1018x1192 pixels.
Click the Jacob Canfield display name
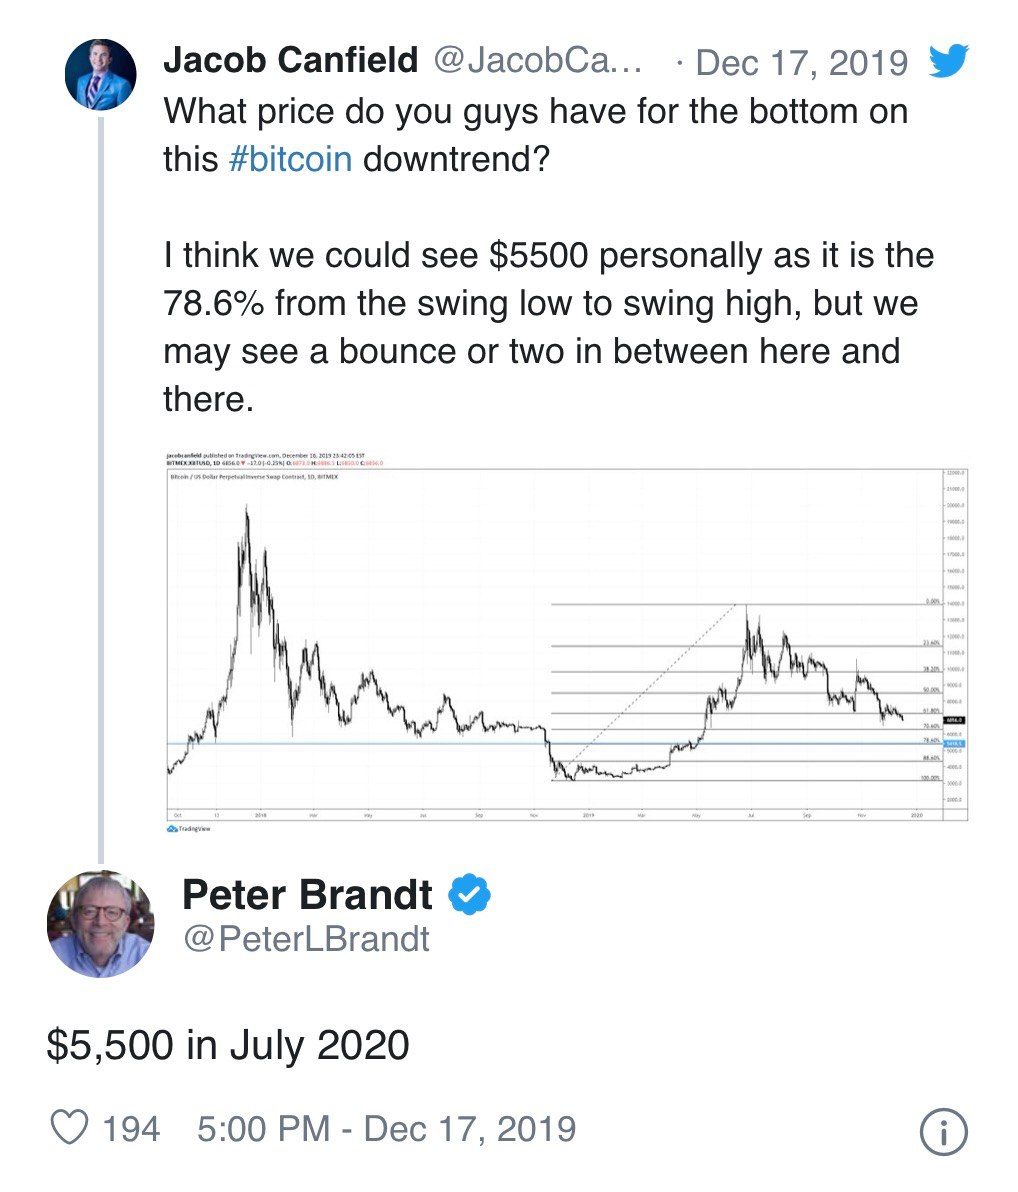pyautogui.click(x=291, y=60)
